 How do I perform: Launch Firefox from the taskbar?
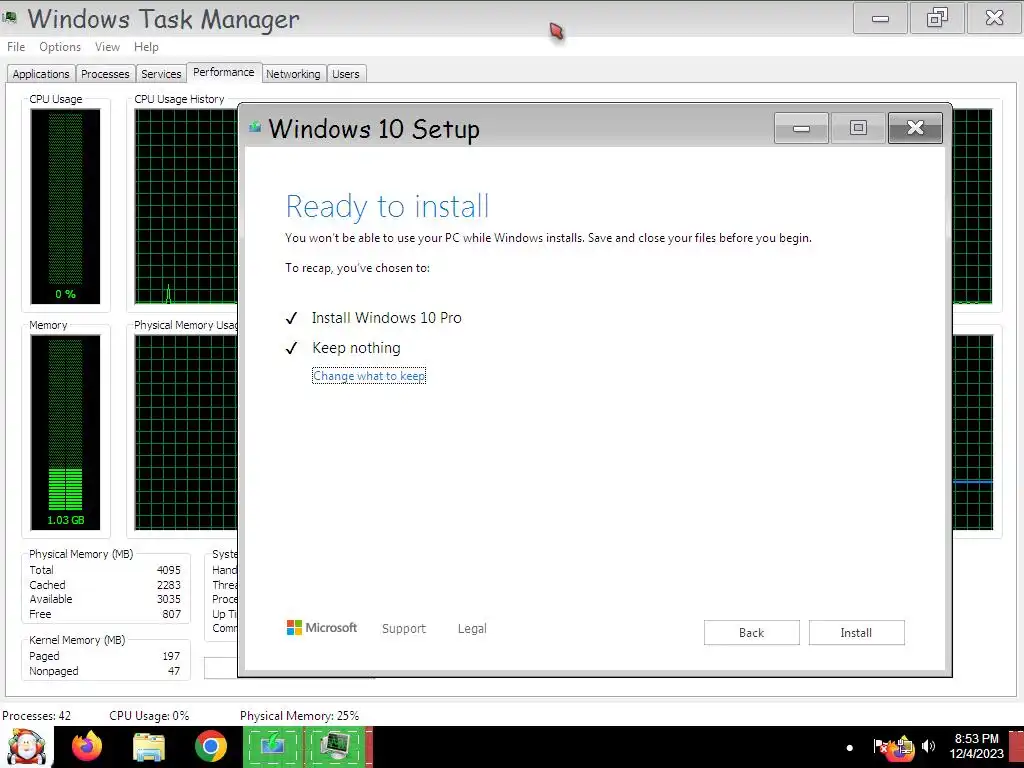click(87, 746)
